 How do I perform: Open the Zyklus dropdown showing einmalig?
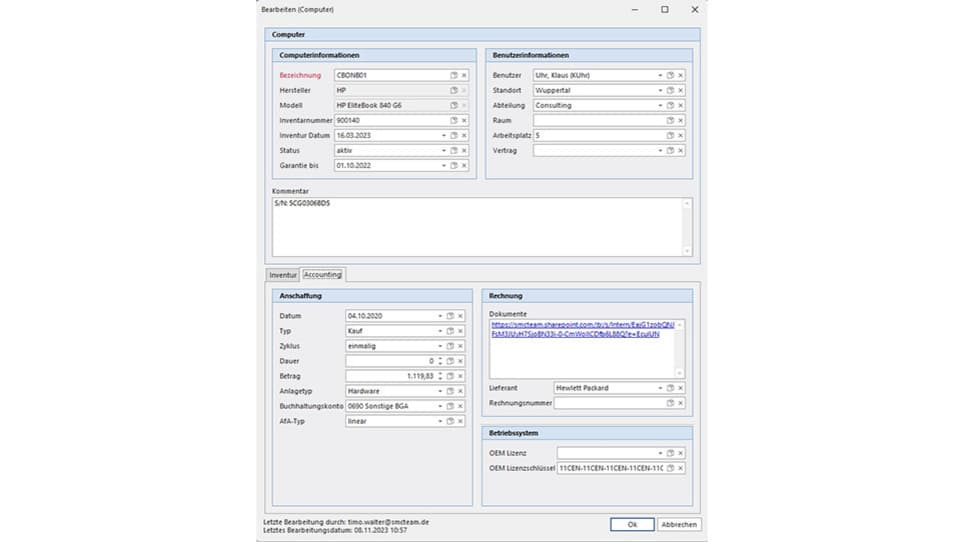[x=440, y=346]
